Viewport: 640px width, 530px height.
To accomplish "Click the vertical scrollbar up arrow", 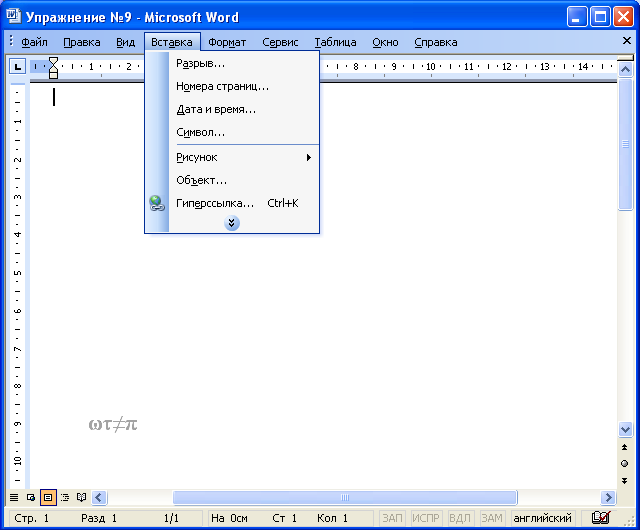I will pos(625,70).
